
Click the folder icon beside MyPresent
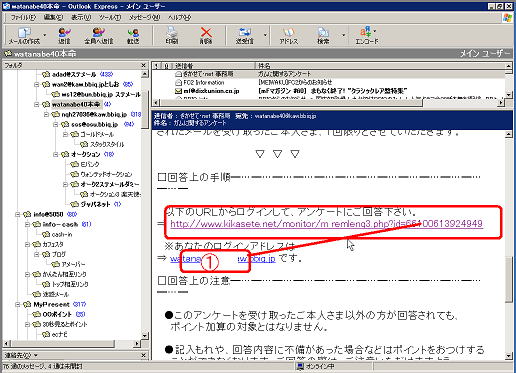27,304
